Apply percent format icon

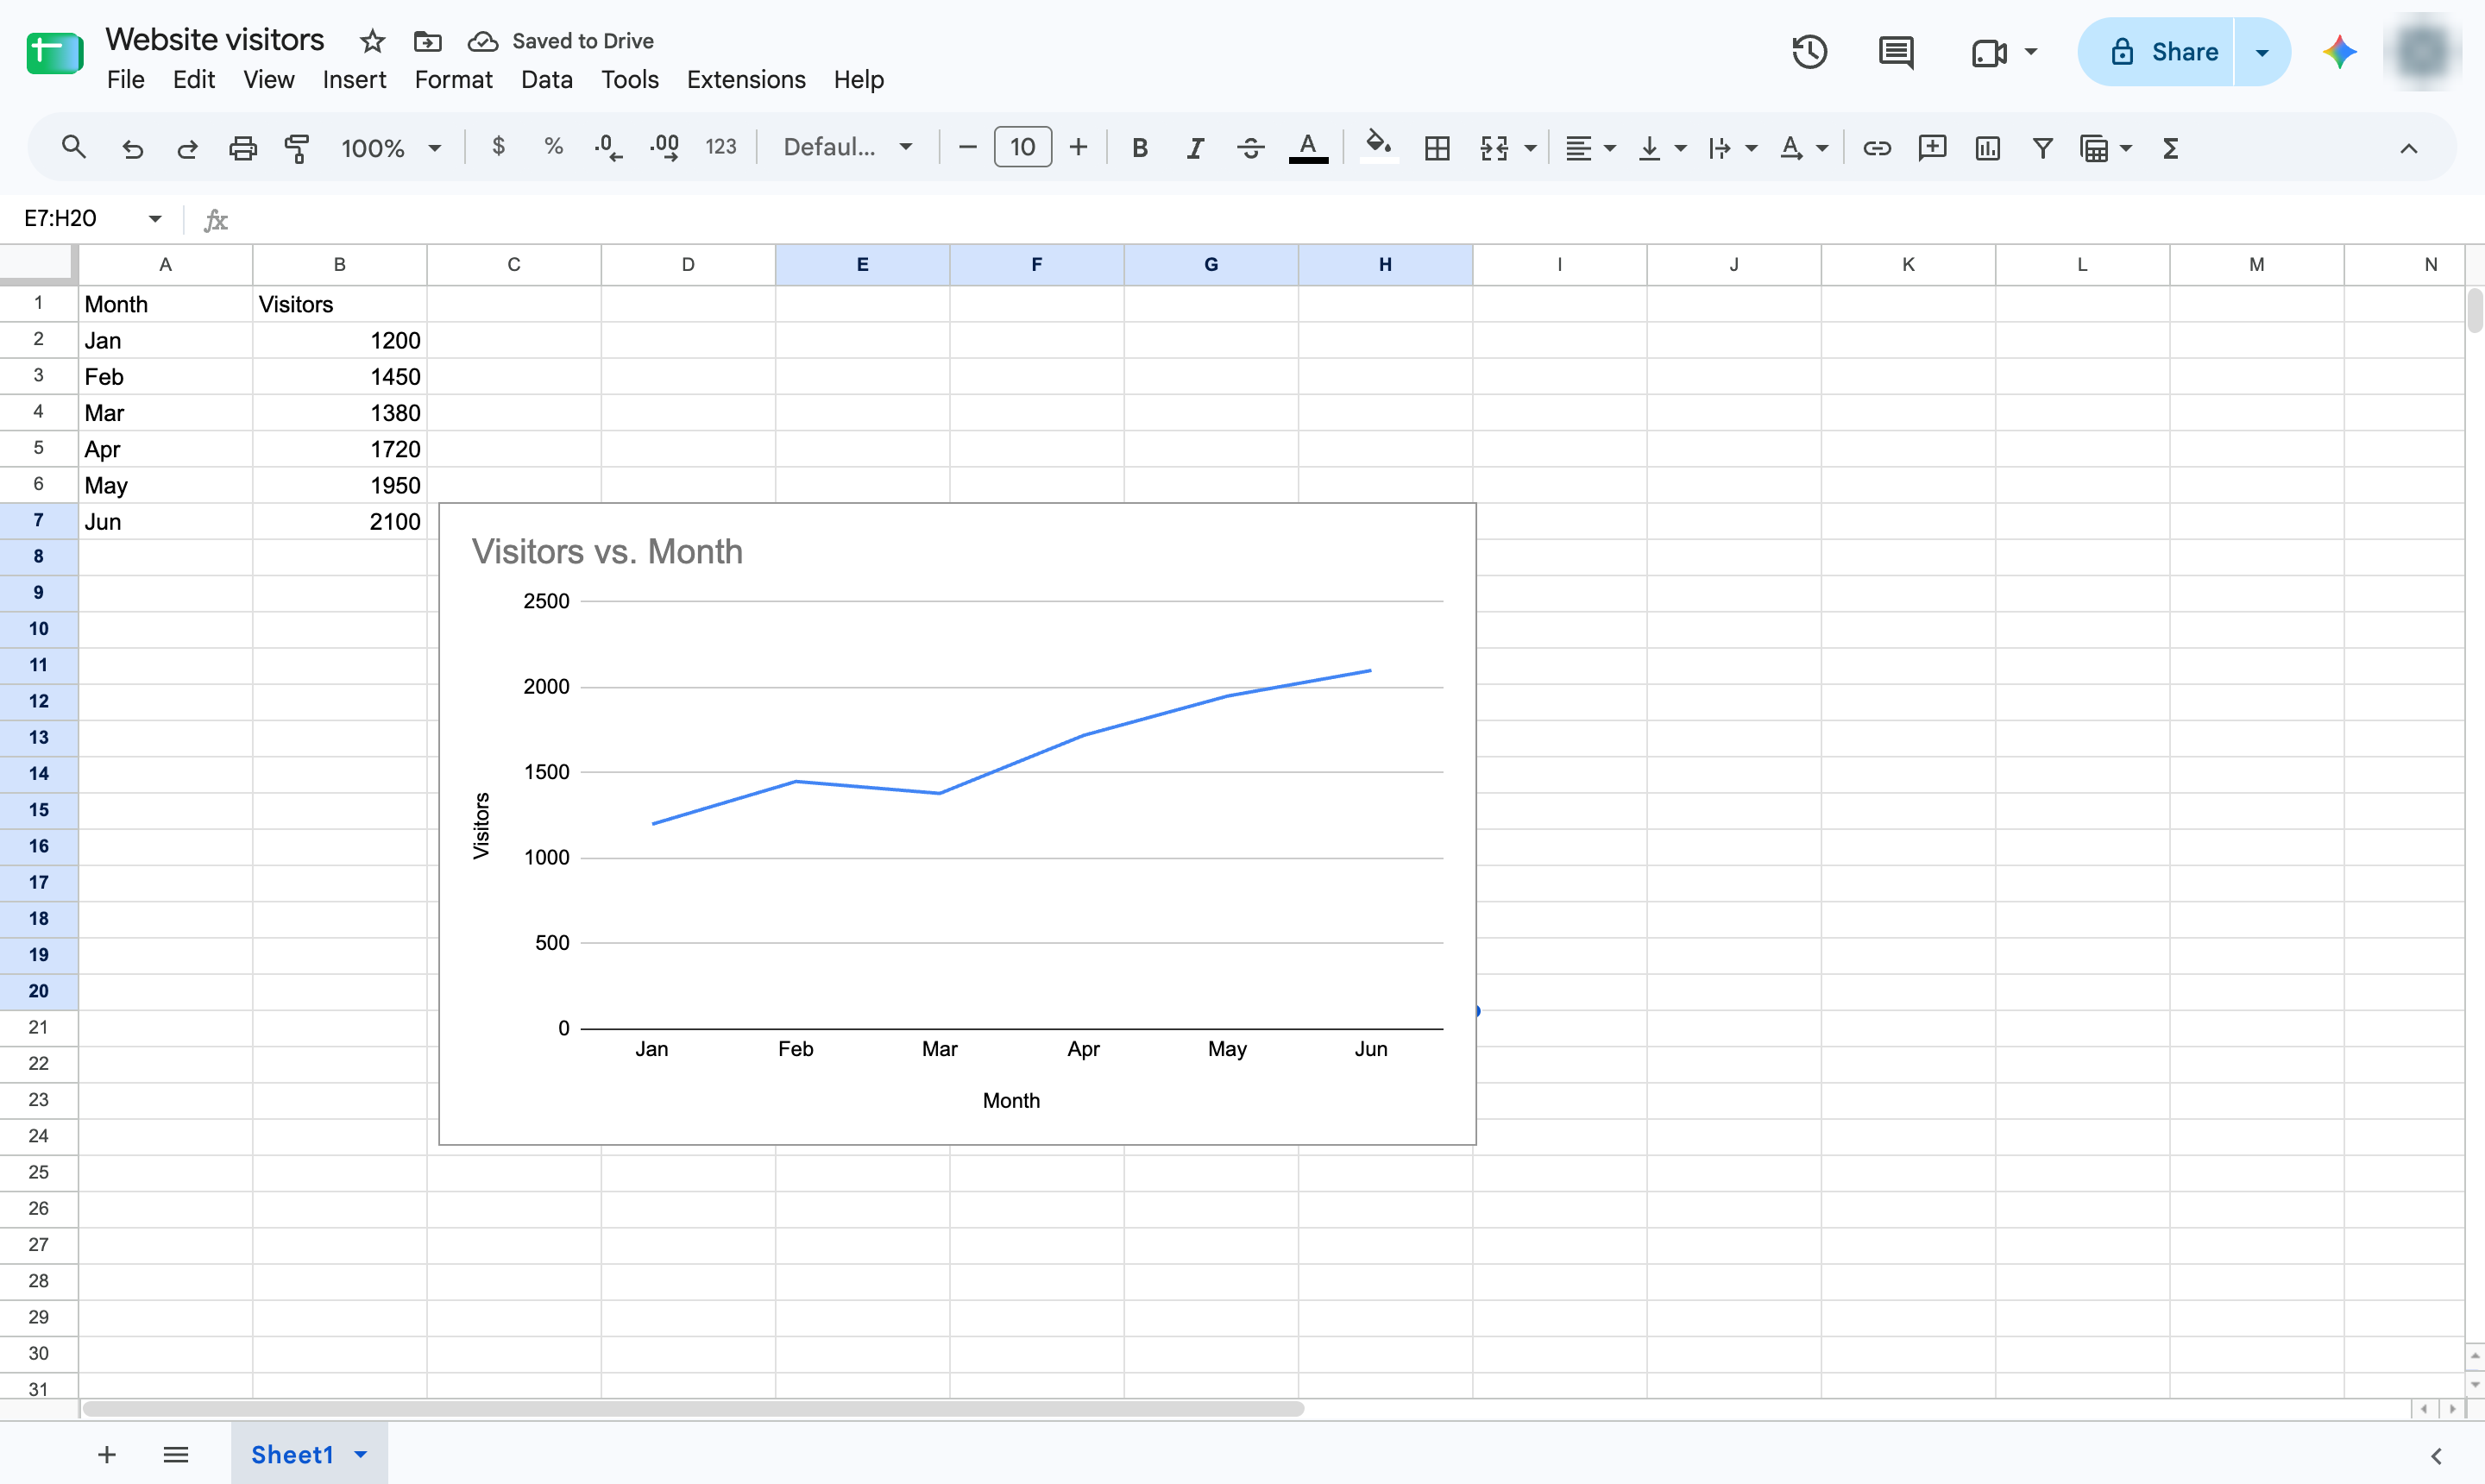click(x=553, y=147)
